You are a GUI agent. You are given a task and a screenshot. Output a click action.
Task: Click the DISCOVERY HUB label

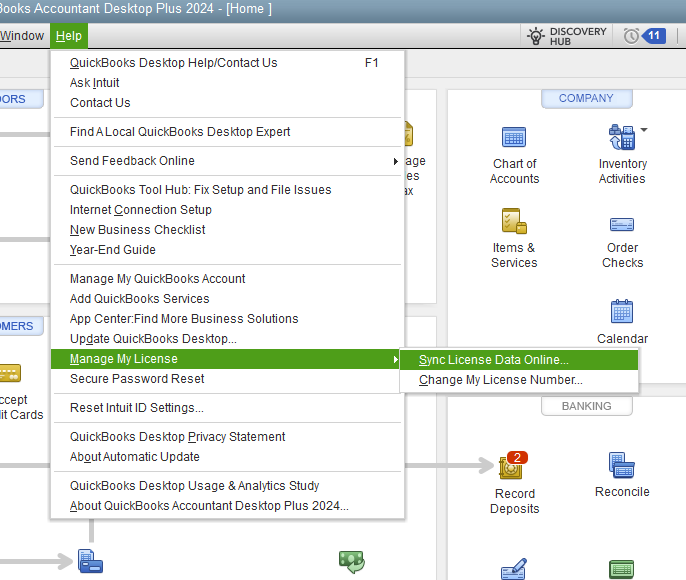(578, 36)
